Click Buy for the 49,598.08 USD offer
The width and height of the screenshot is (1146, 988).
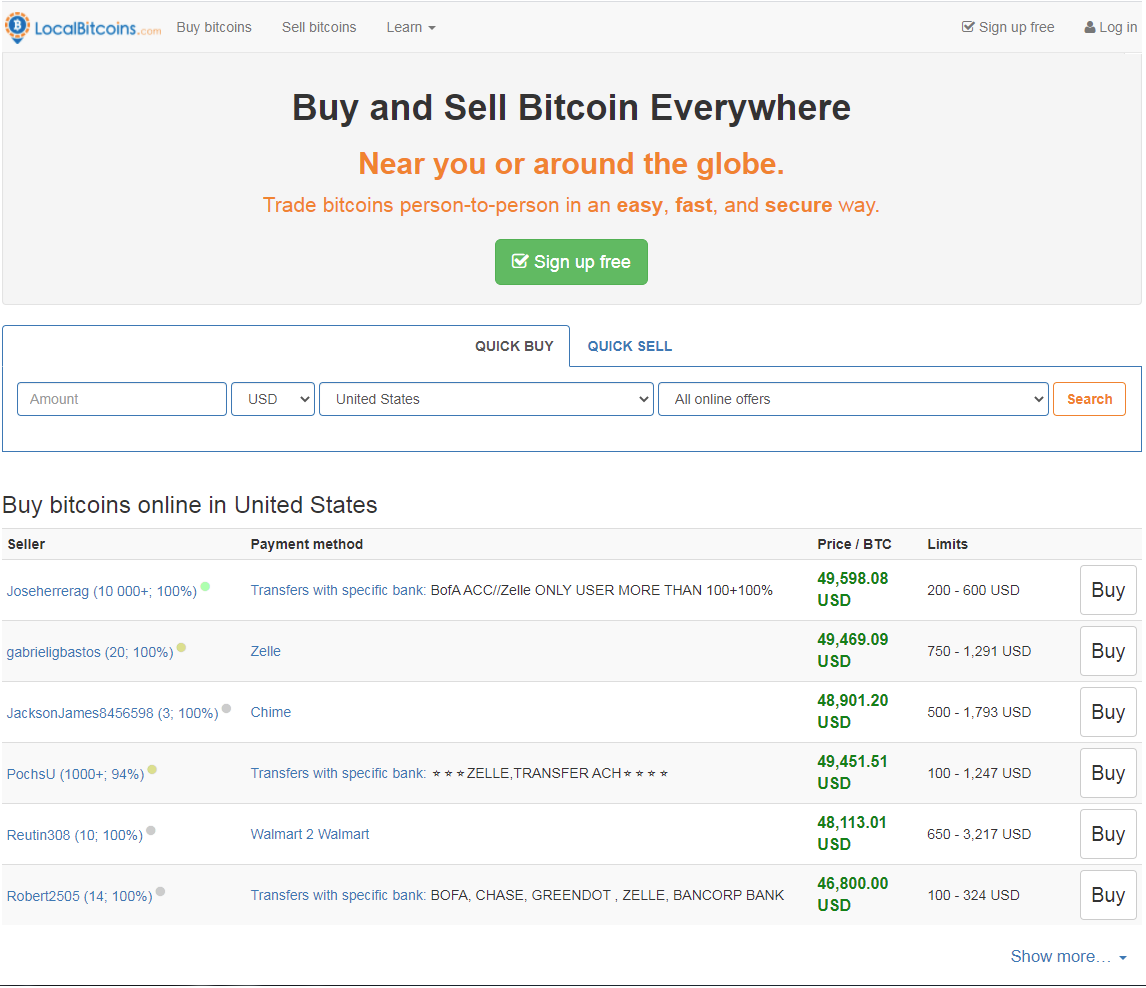click(1108, 590)
